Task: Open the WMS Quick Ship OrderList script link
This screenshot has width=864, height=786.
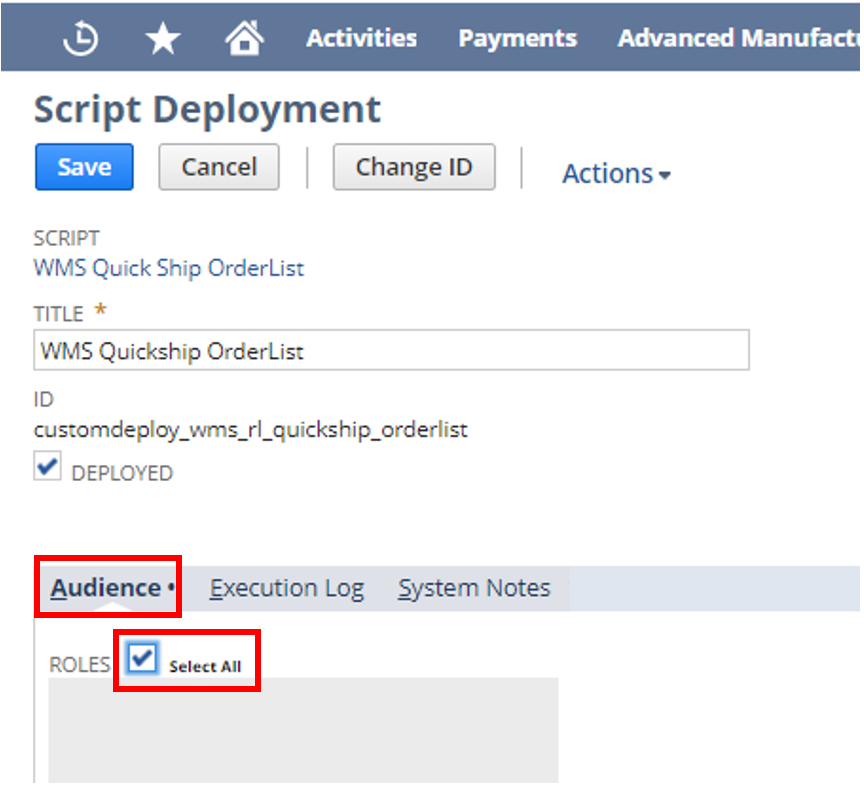Action: tap(169, 268)
